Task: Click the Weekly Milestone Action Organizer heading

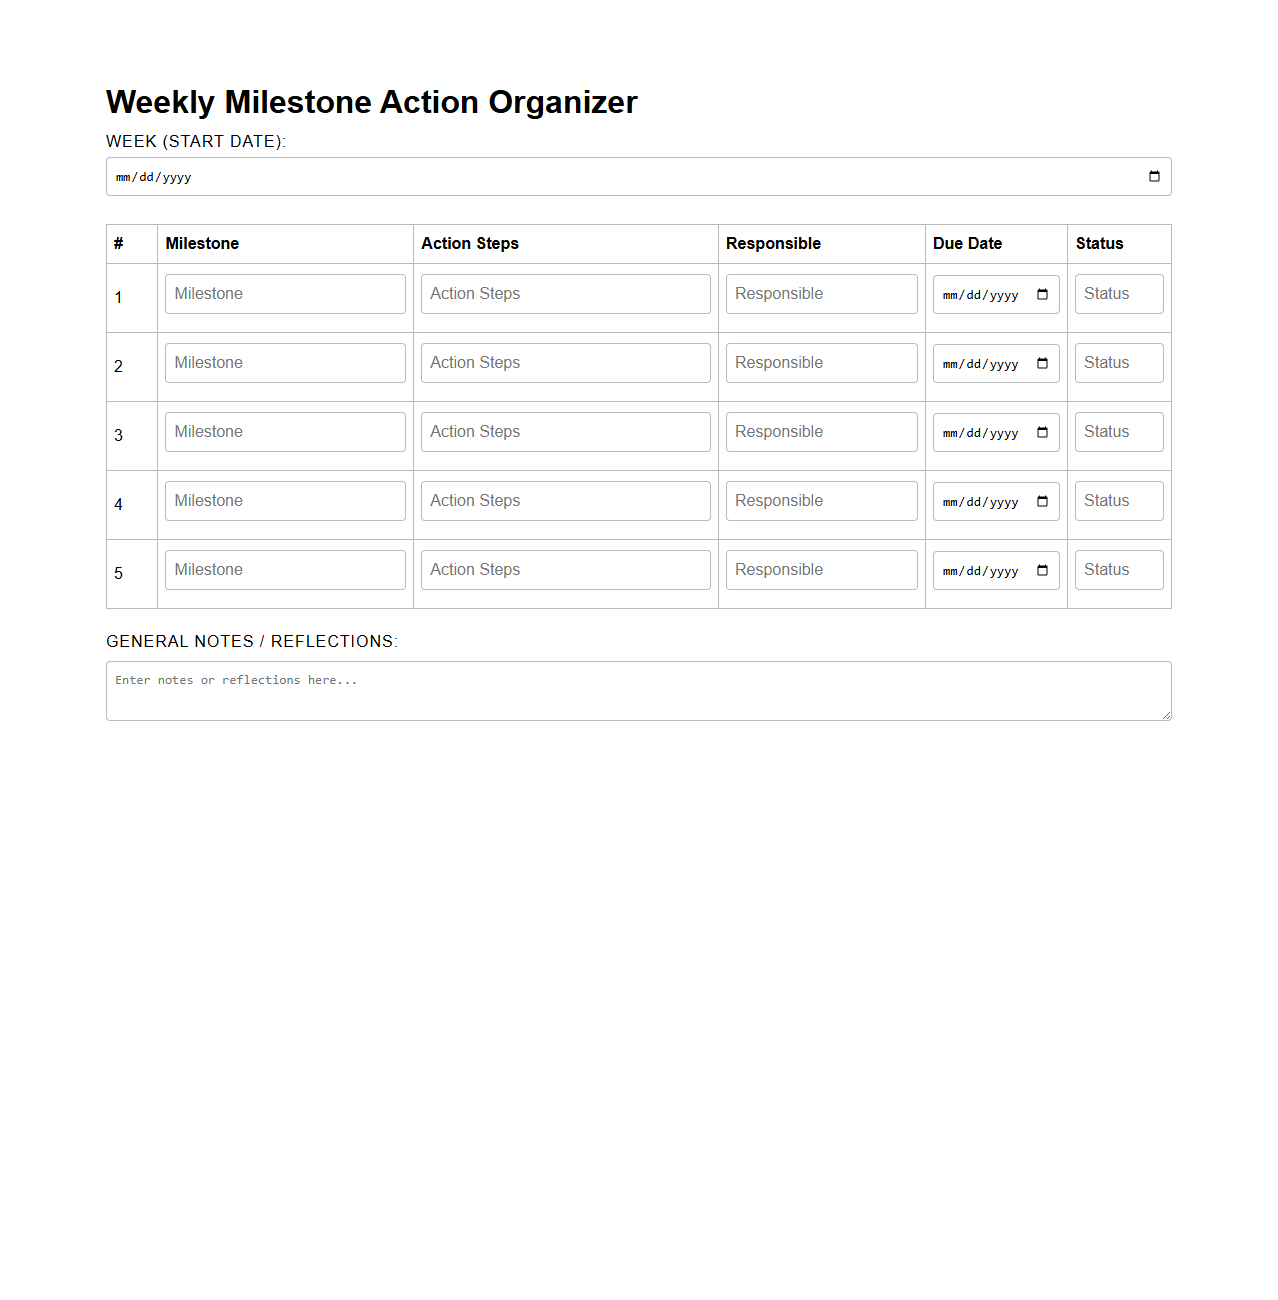Action: coord(371,102)
